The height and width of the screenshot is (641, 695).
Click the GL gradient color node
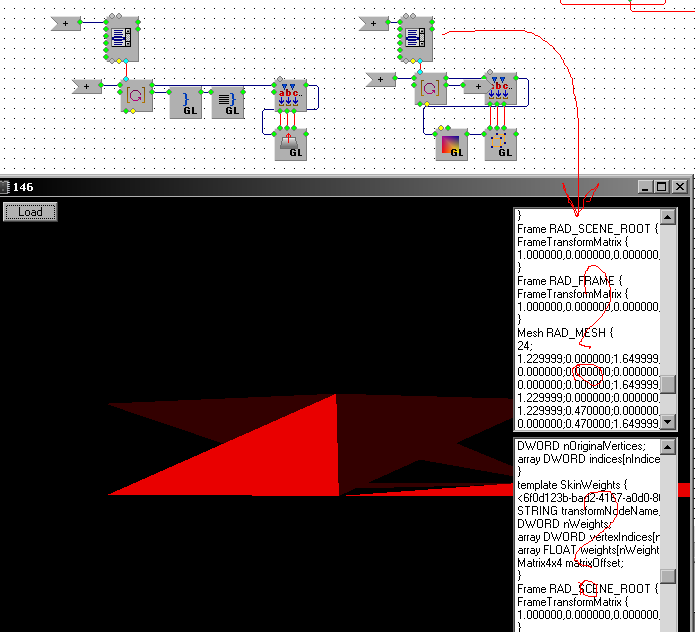tap(452, 146)
